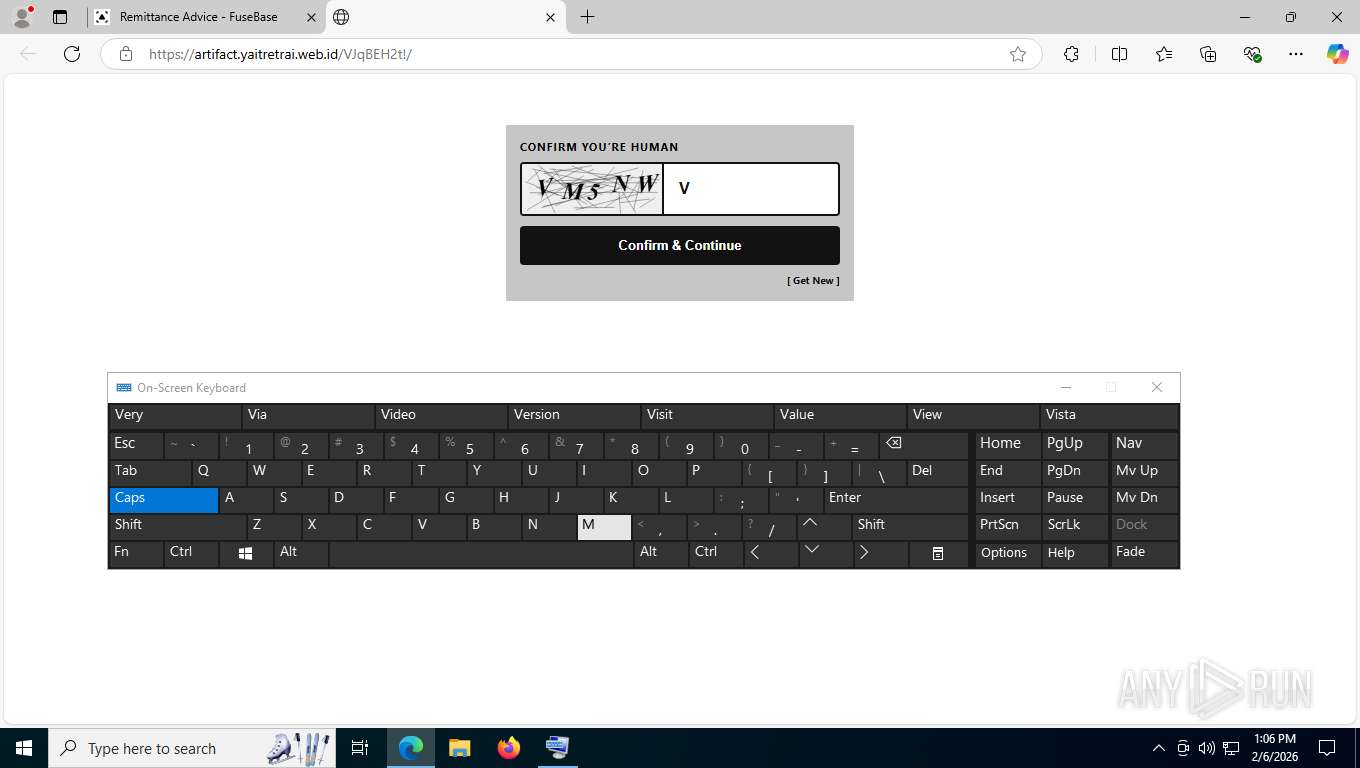Open on-screen keyboard Options
Viewport: 1360px width, 768px height.
tap(1008, 554)
